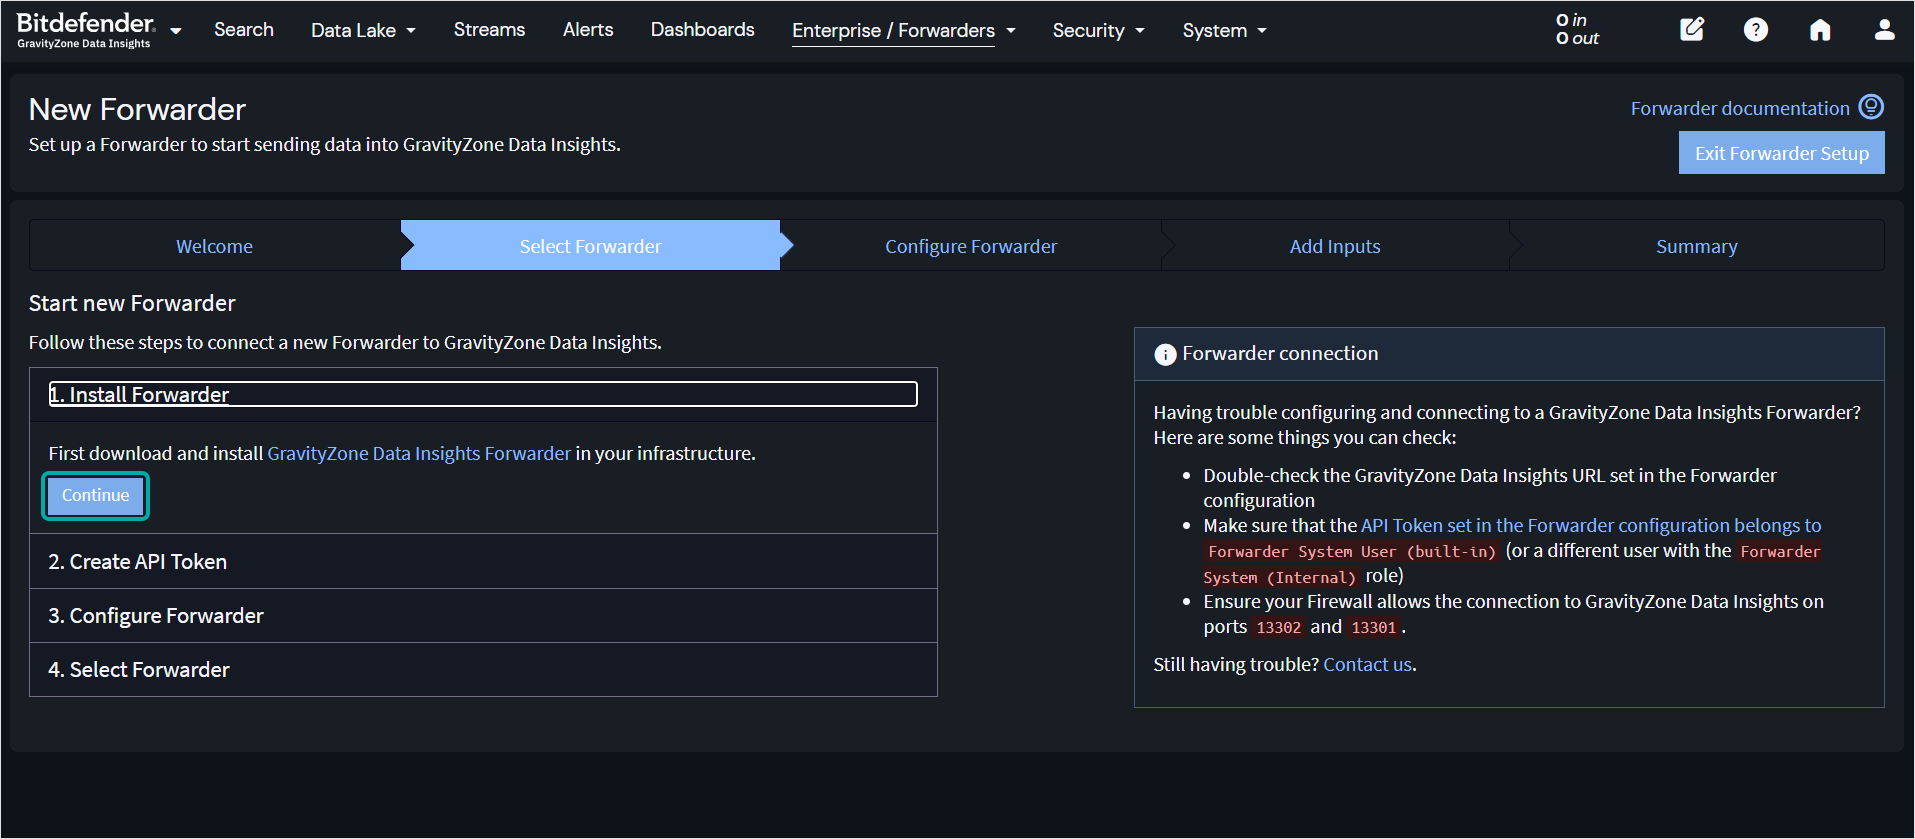This screenshot has width=1915, height=839.
Task: Go to the home page icon
Action: tap(1820, 30)
